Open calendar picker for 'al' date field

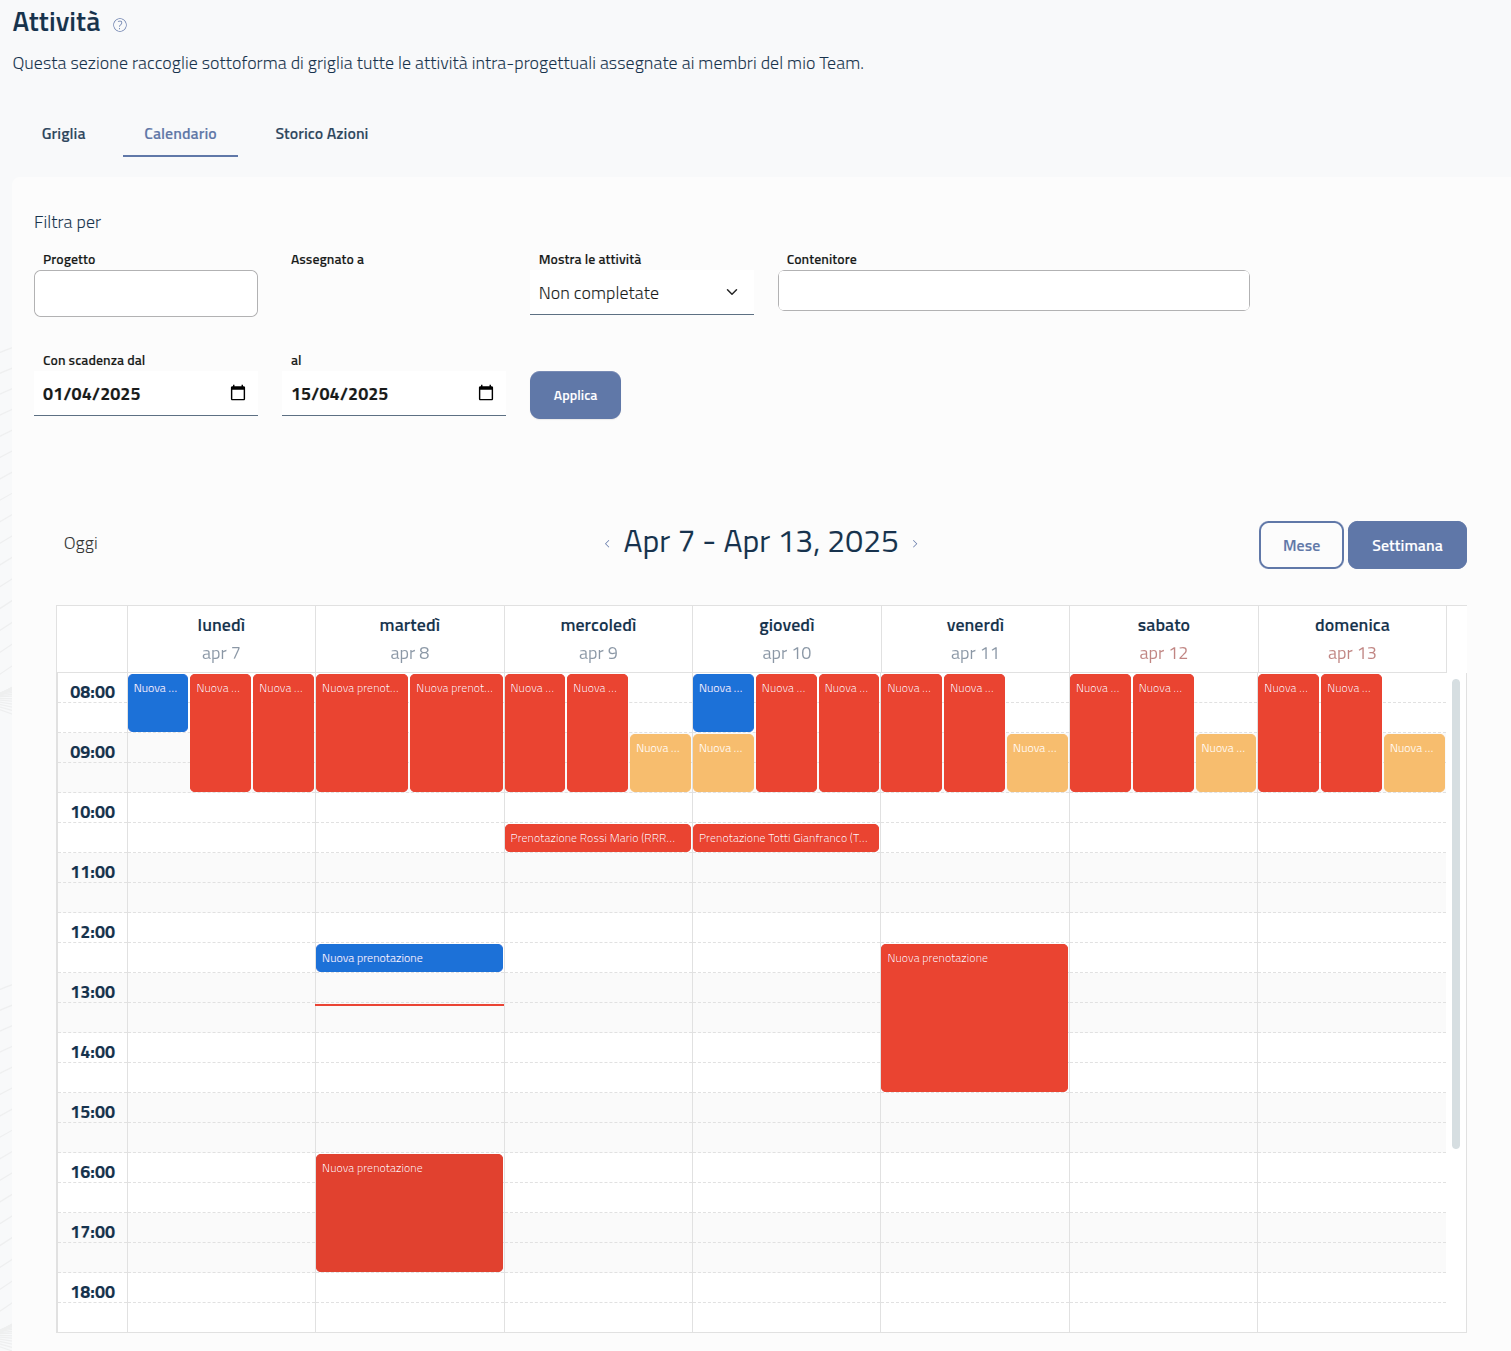[x=486, y=393]
